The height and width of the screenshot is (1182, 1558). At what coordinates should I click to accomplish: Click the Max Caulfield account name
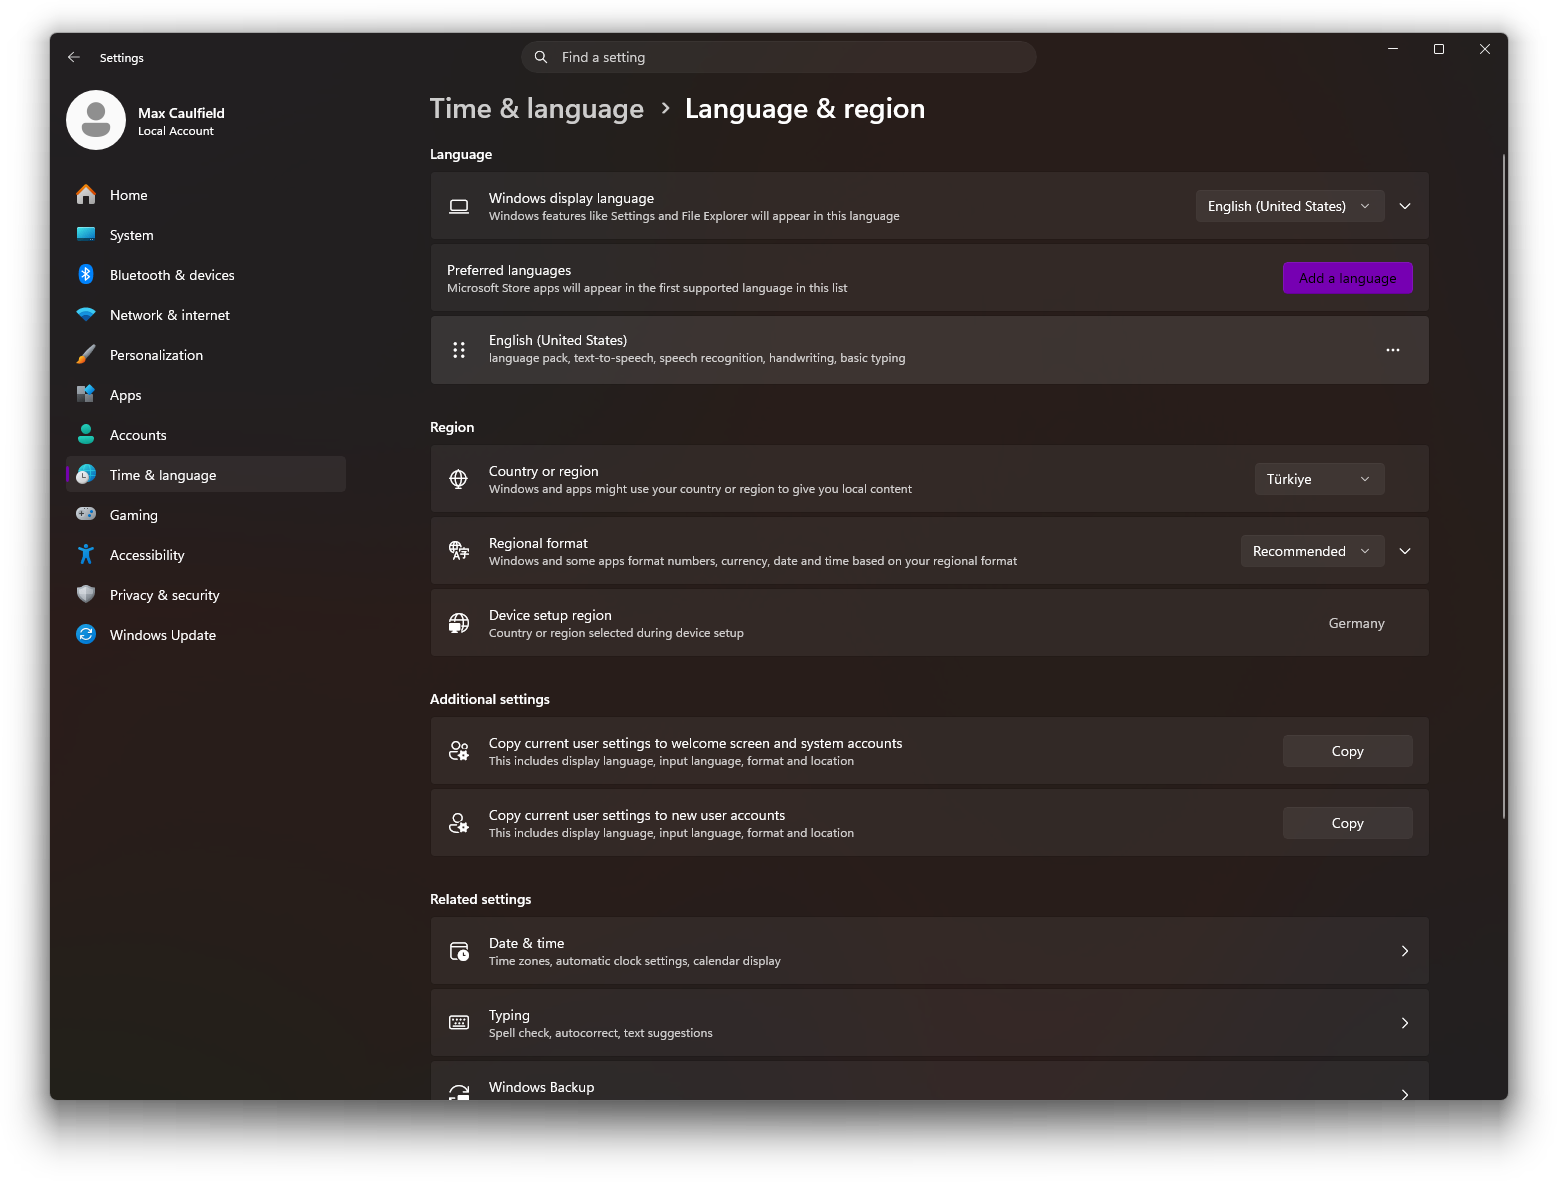tap(181, 113)
